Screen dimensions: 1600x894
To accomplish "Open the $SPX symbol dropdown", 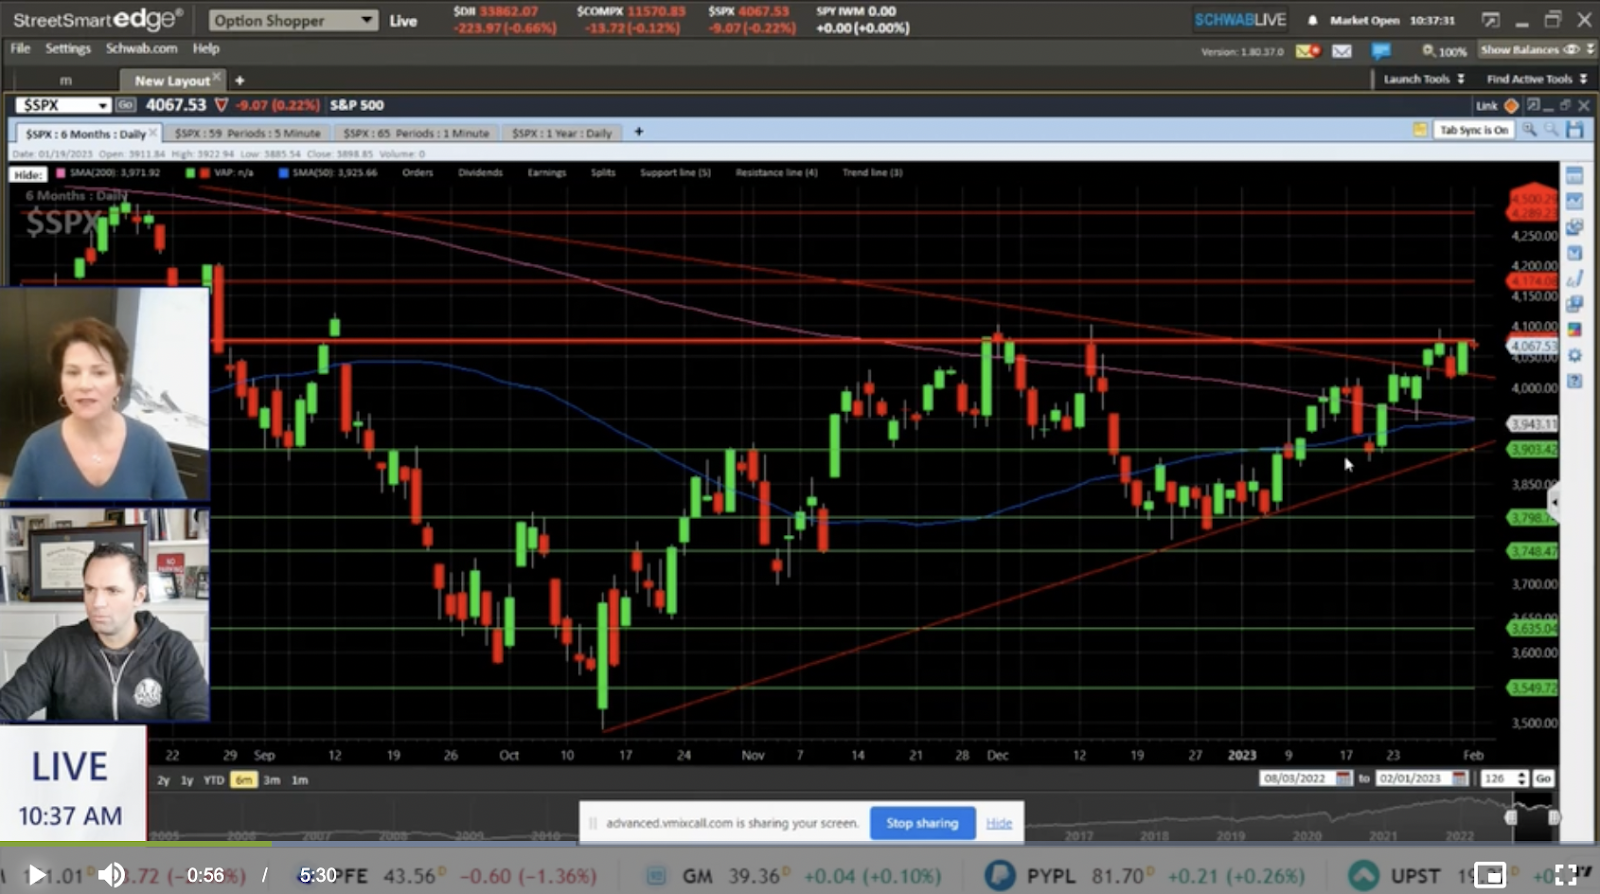I will click(x=102, y=105).
